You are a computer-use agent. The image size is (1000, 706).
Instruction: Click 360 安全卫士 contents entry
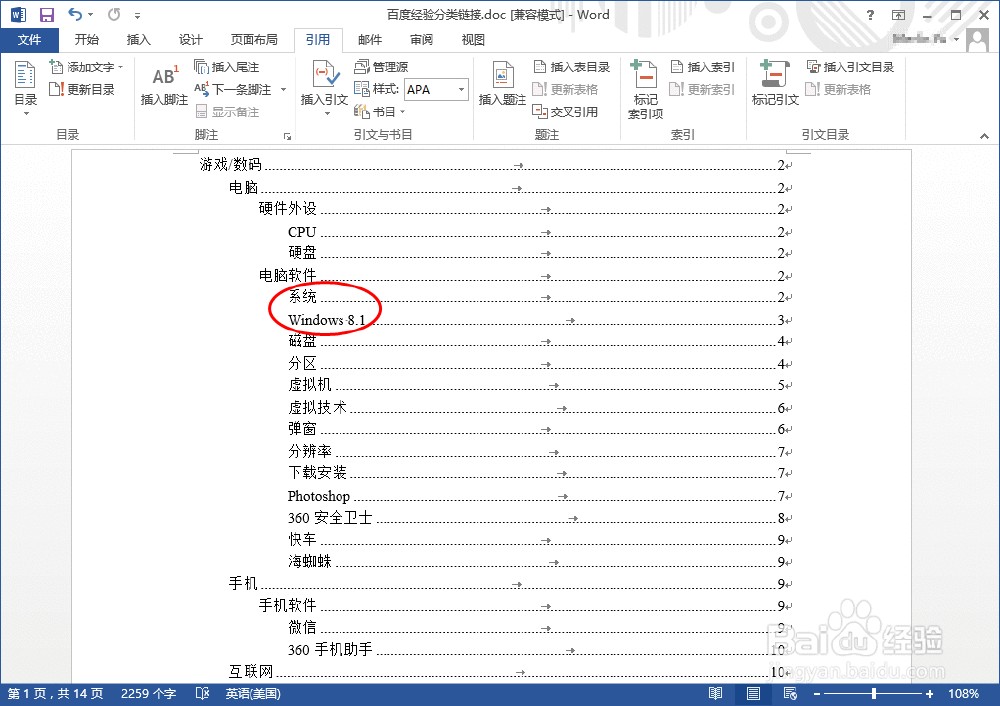pyautogui.click(x=539, y=517)
